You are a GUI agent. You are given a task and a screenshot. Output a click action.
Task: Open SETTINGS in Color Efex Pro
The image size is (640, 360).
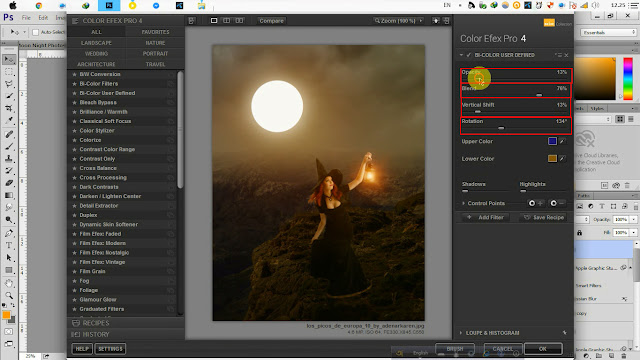click(110, 349)
